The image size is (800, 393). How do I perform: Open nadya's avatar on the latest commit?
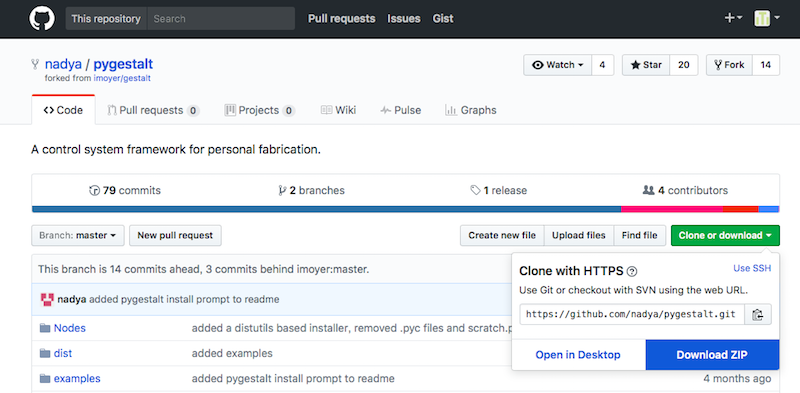pyautogui.click(x=47, y=300)
